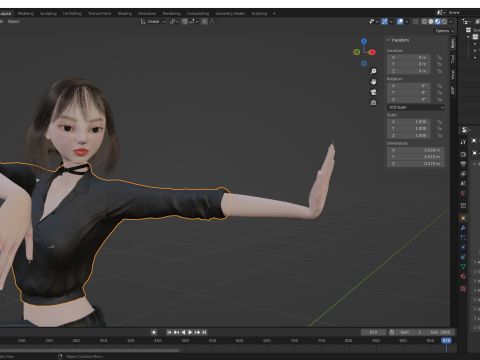Lock the Rotation Y value

[439, 92]
